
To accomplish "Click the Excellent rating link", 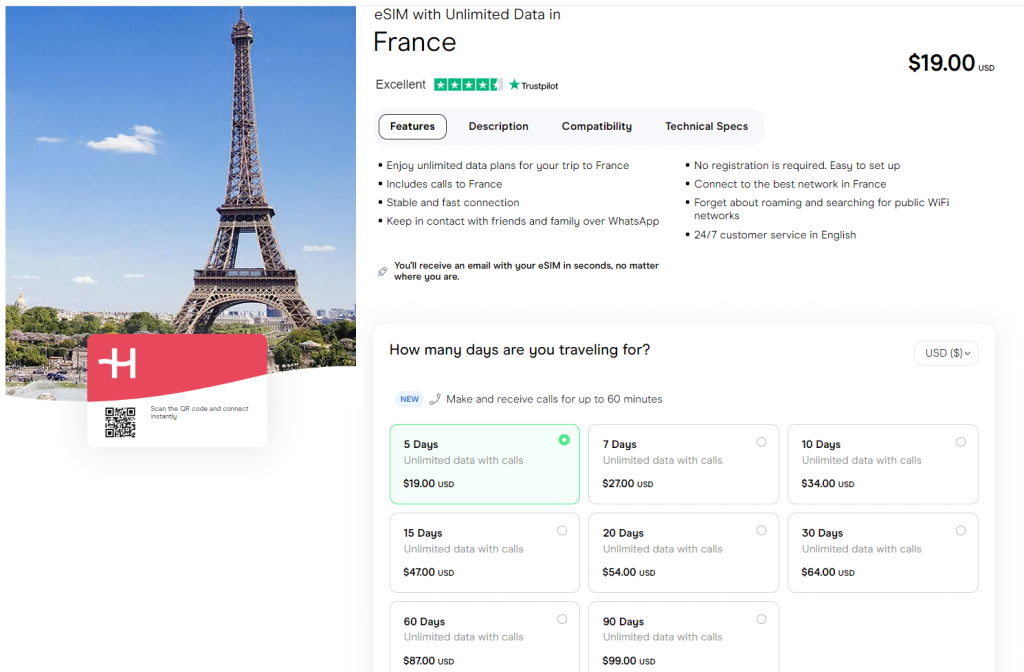I will click(400, 85).
